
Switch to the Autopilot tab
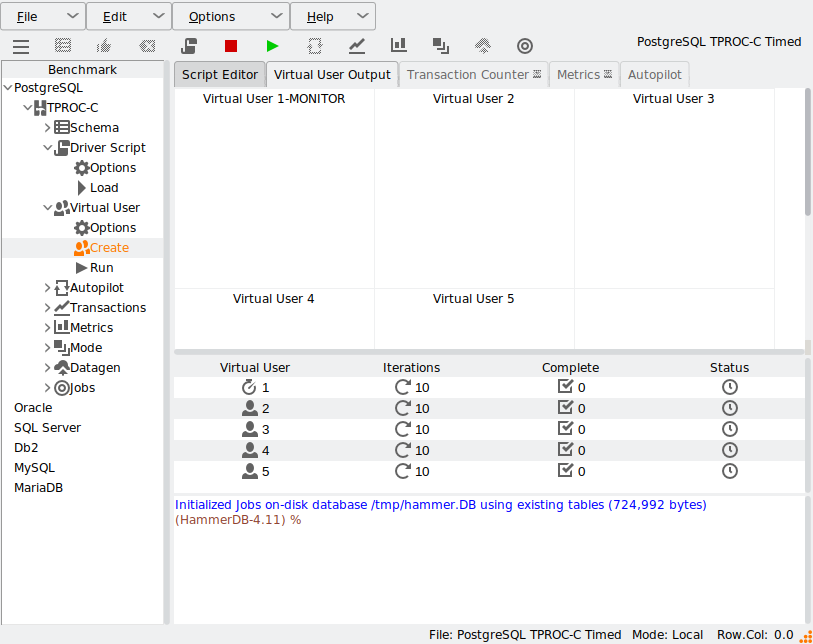655,75
